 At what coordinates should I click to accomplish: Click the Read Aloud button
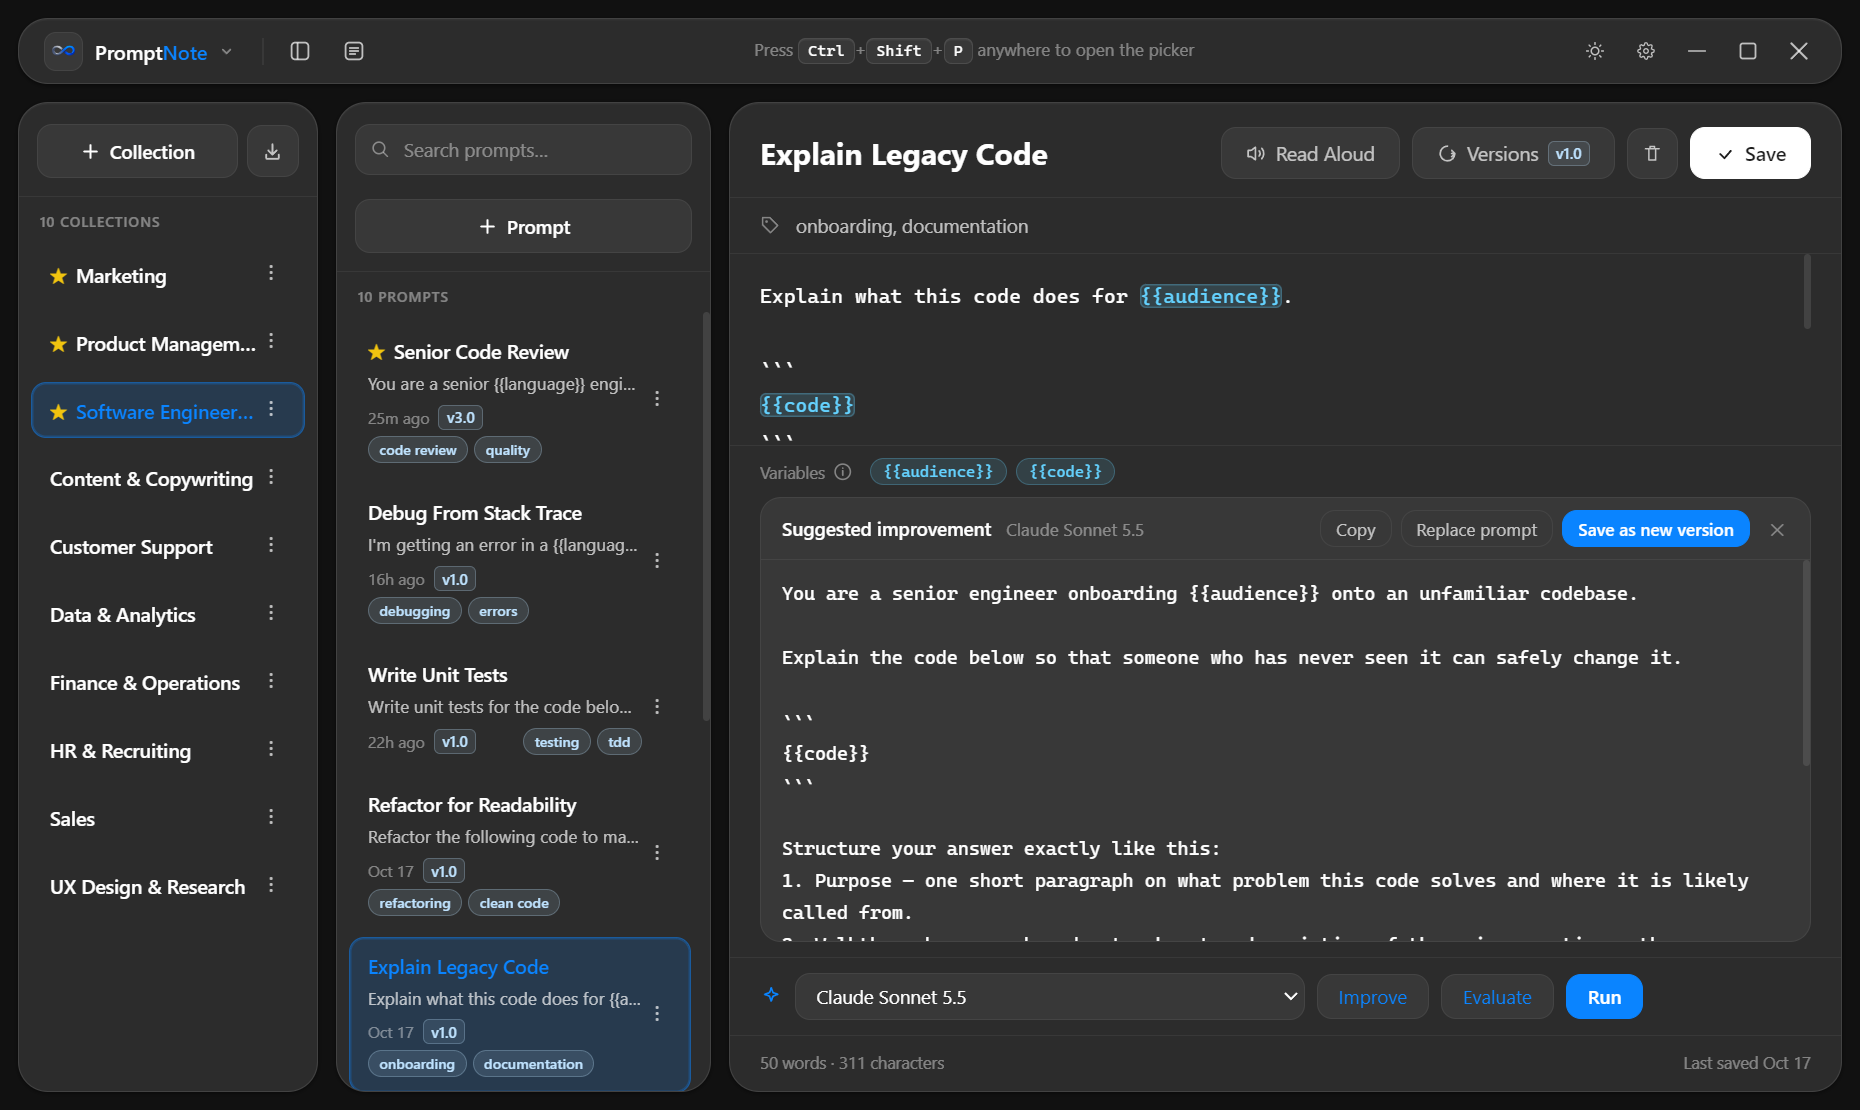pyautogui.click(x=1310, y=154)
